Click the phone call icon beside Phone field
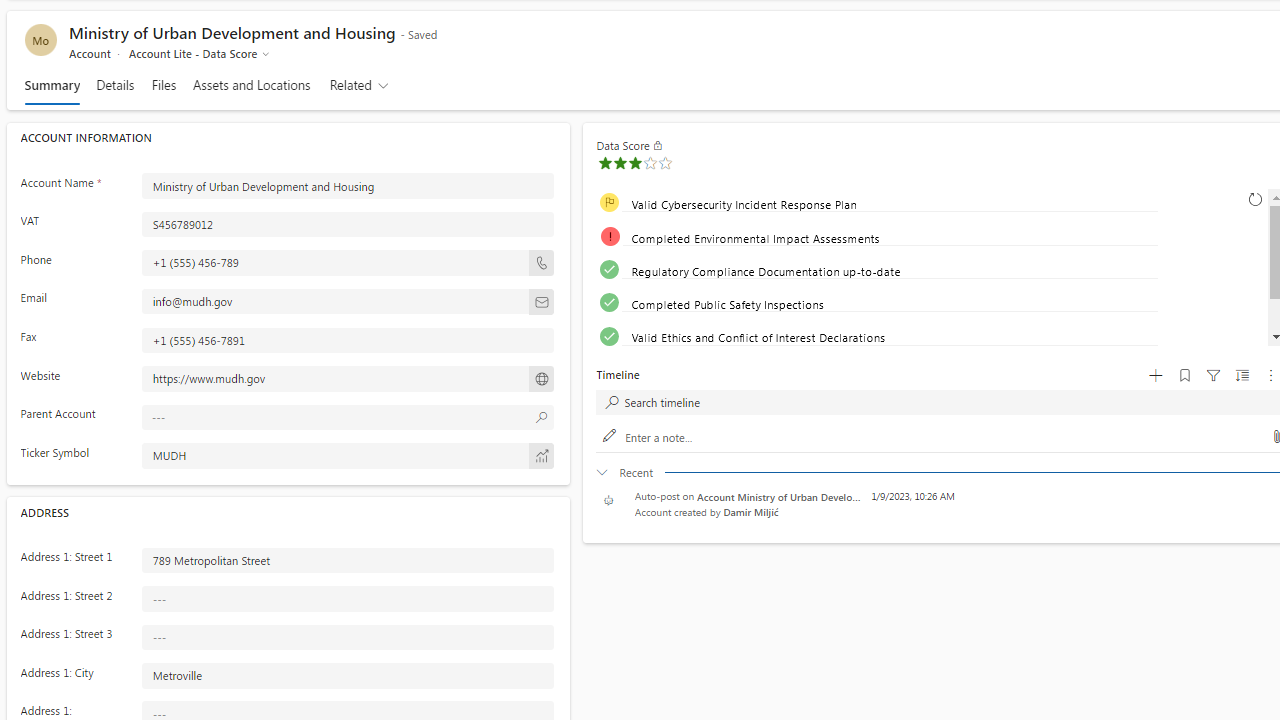 (541, 263)
